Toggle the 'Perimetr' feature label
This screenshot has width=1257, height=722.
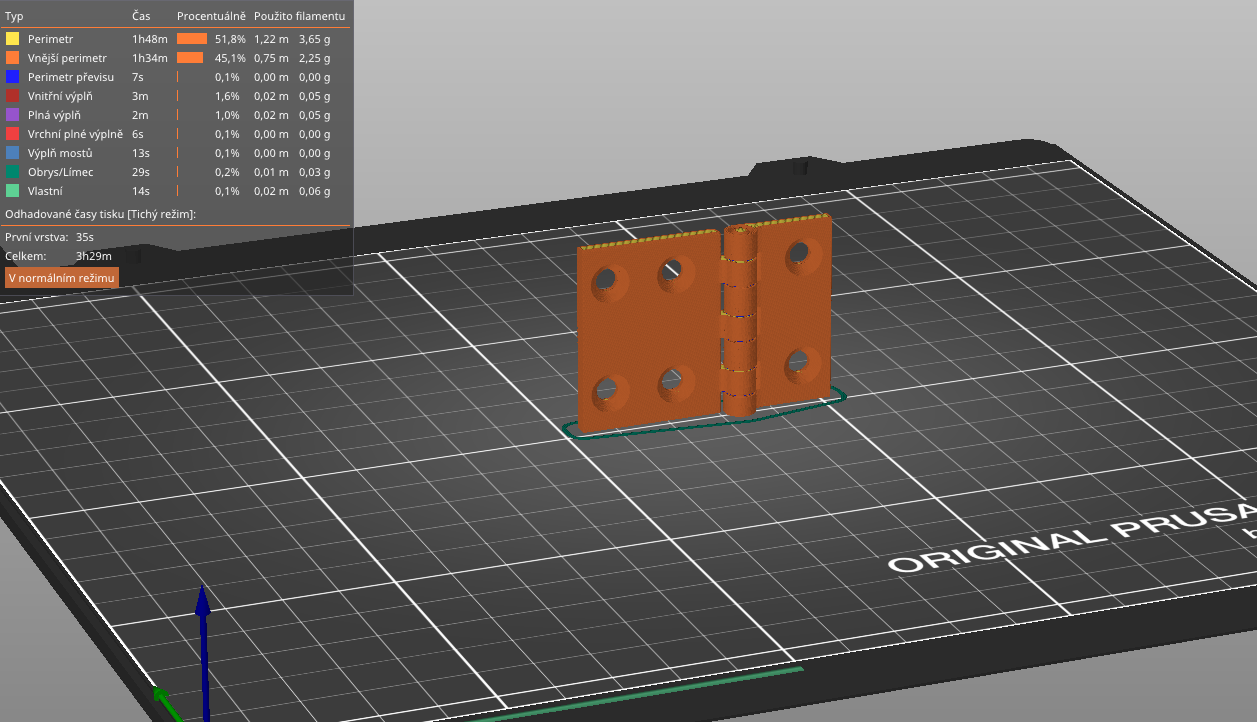[50, 38]
